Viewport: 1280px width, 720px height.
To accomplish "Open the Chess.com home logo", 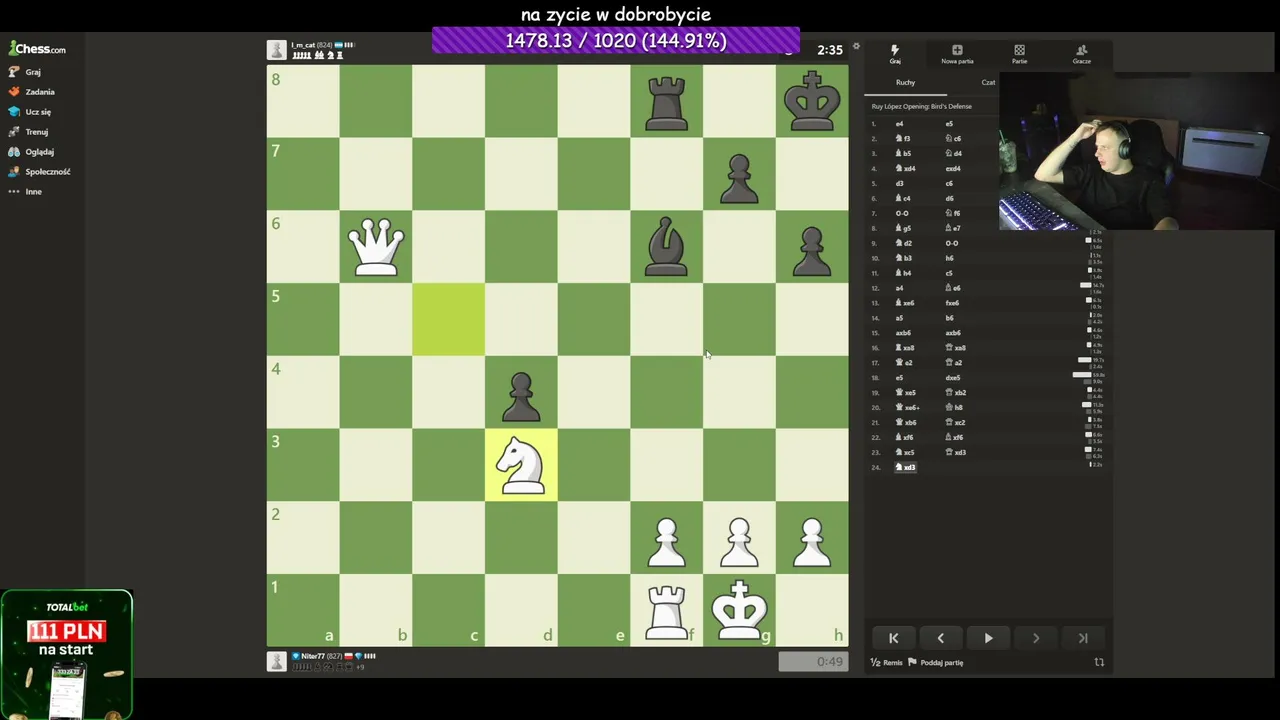I will (37, 49).
